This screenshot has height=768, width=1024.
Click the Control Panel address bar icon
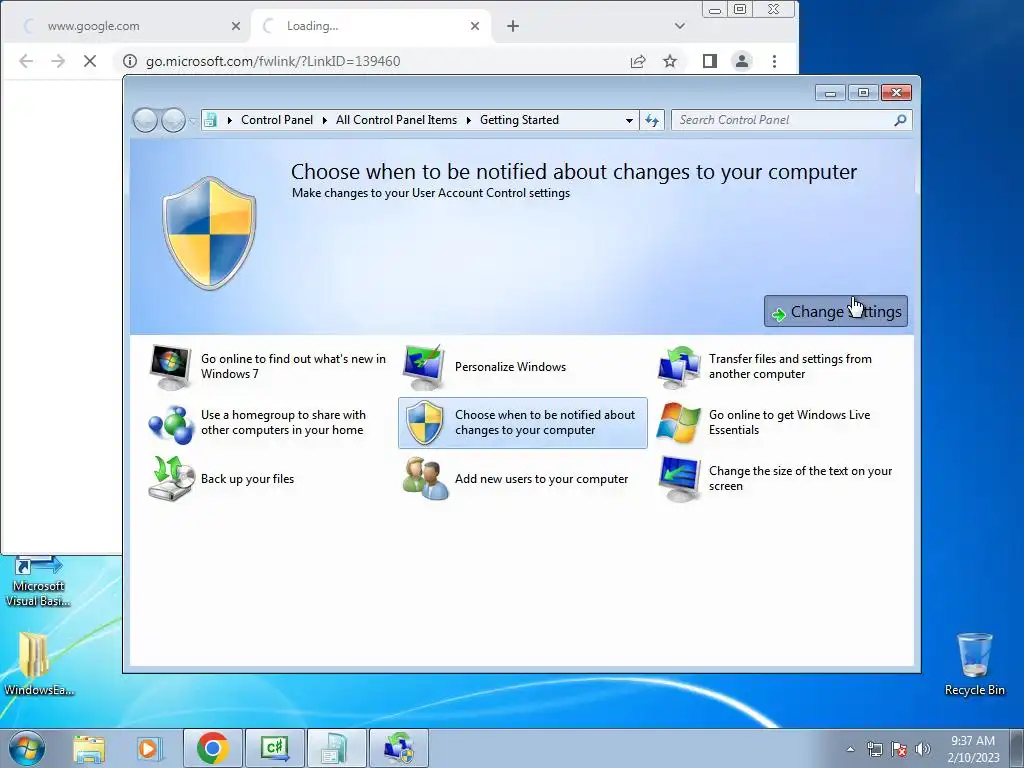210,120
